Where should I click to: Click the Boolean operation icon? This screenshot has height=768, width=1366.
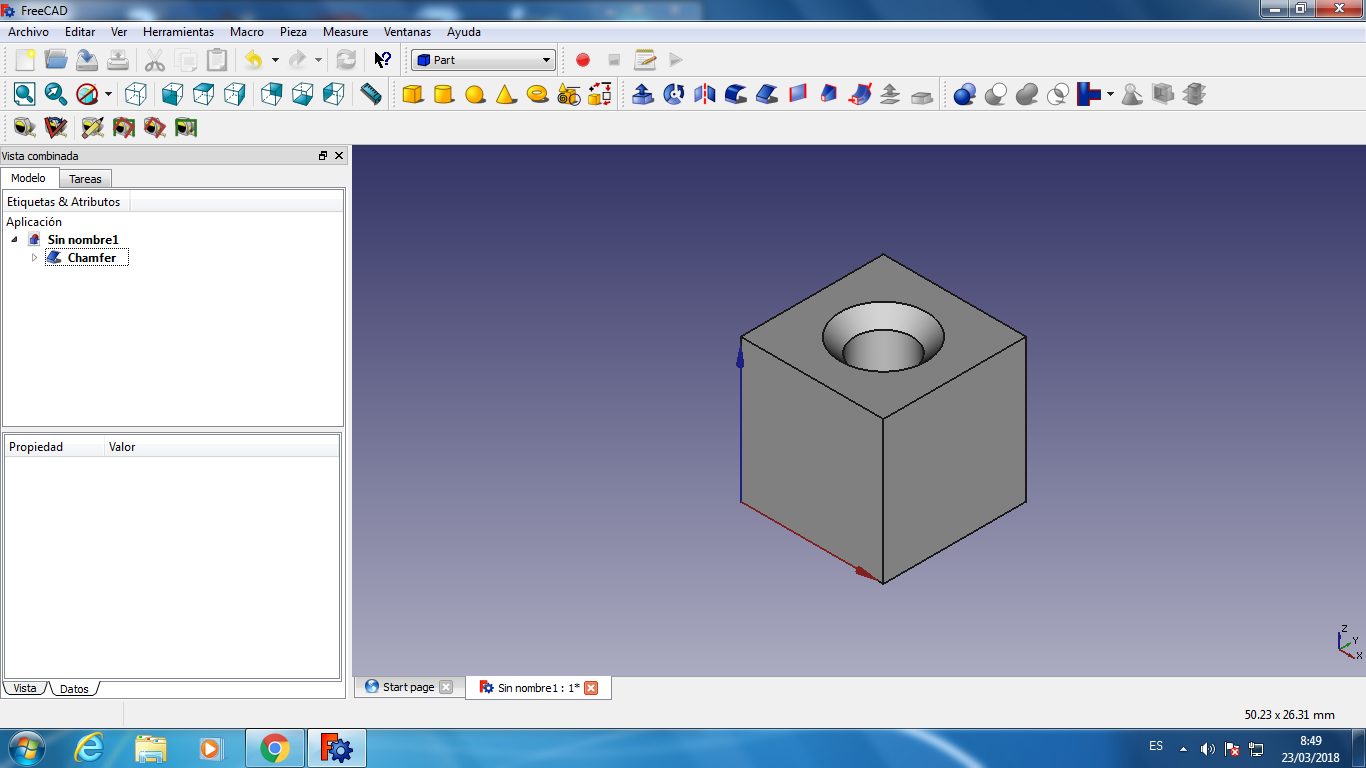tap(965, 95)
